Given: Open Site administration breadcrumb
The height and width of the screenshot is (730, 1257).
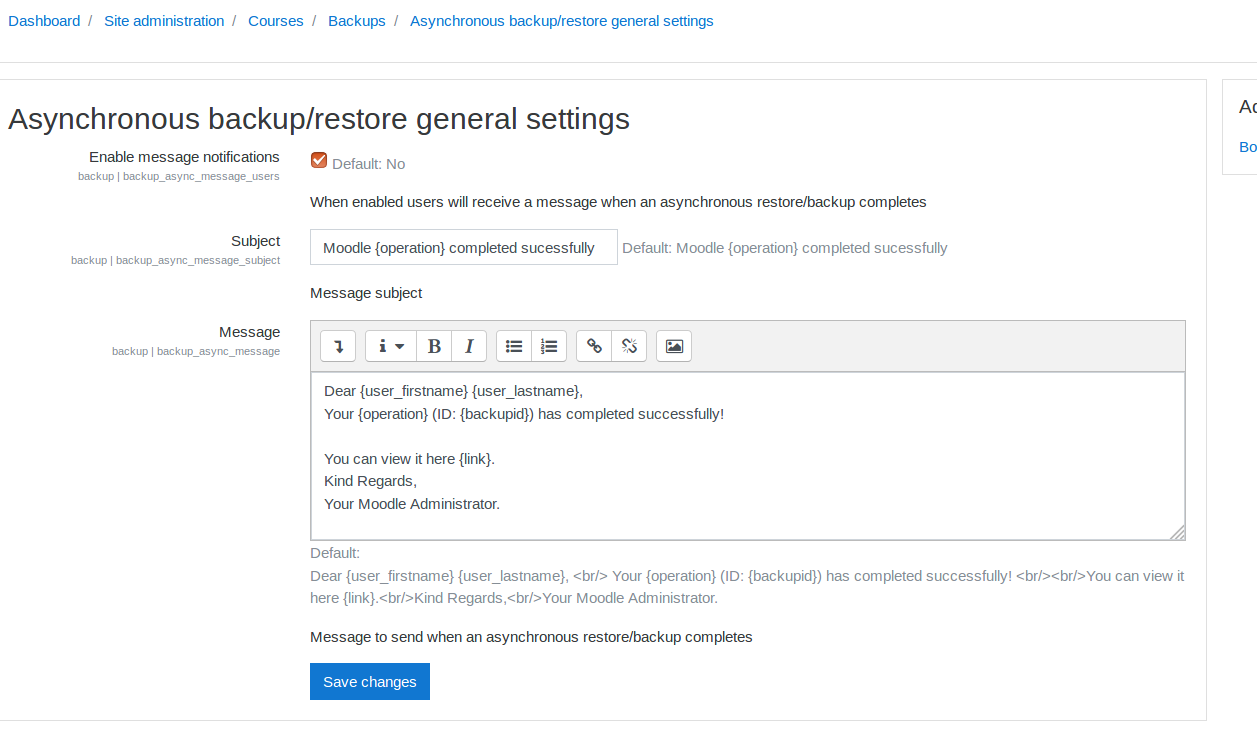Looking at the screenshot, I should 164,21.
